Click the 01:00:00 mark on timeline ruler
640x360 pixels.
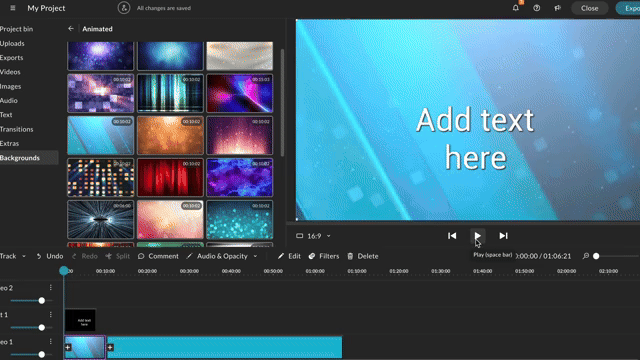pyautogui.click(x=315, y=271)
